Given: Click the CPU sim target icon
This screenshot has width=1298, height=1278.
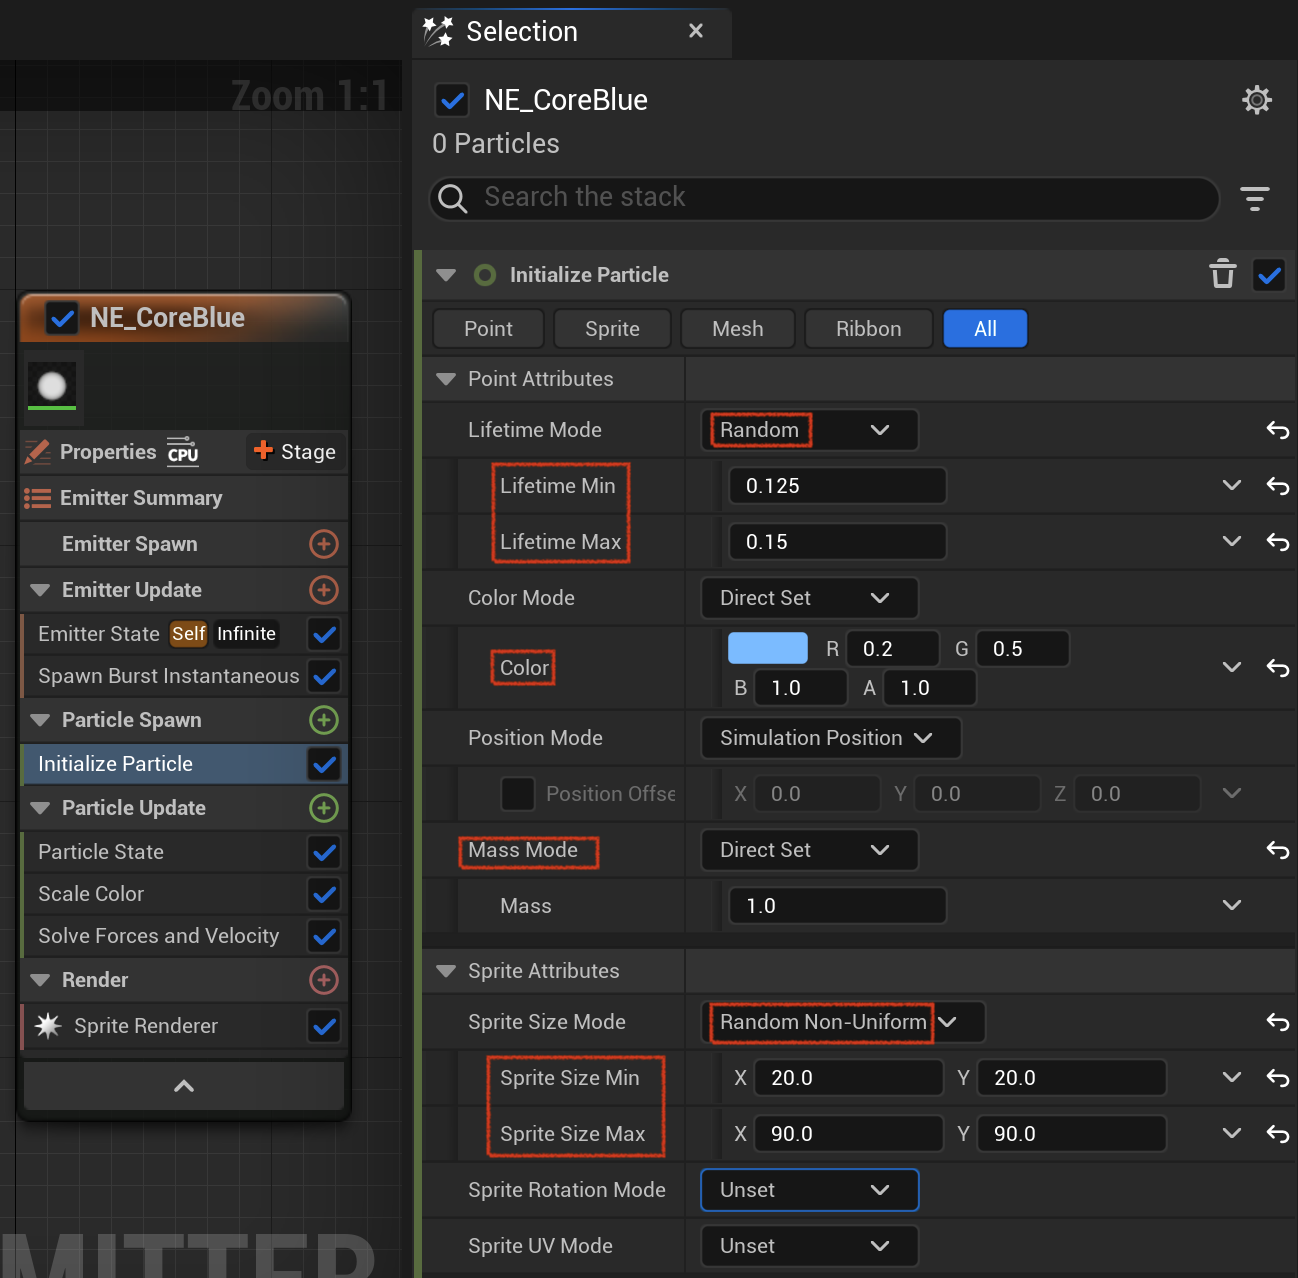Looking at the screenshot, I should coord(183,451).
